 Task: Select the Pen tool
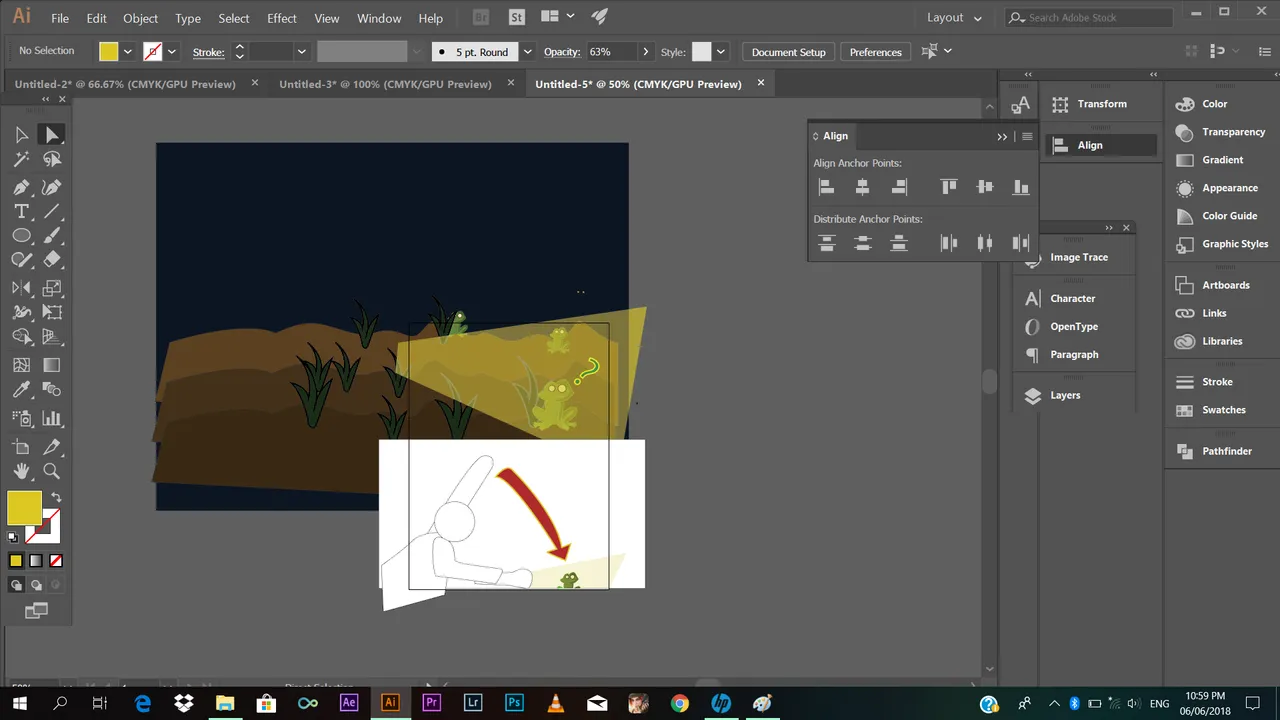click(x=21, y=187)
